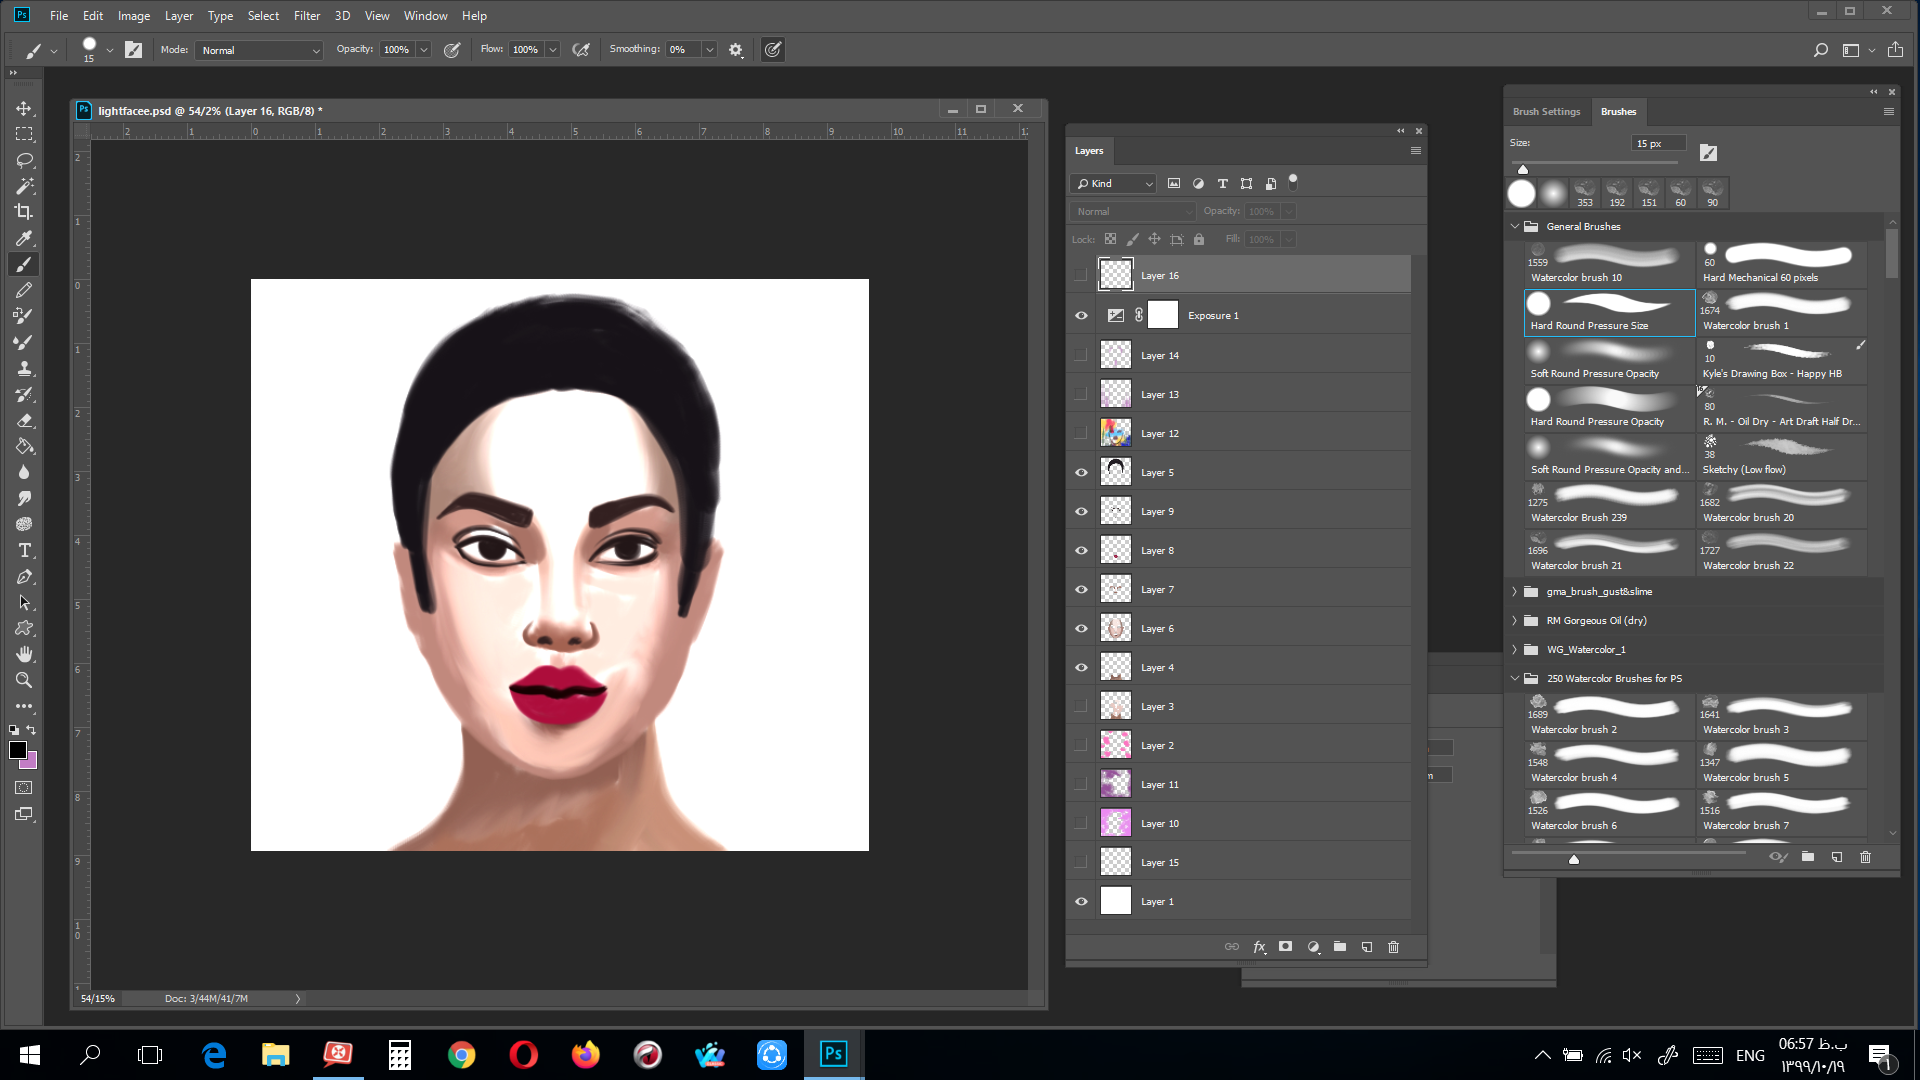Show Layer 14 visibility

[1080, 355]
